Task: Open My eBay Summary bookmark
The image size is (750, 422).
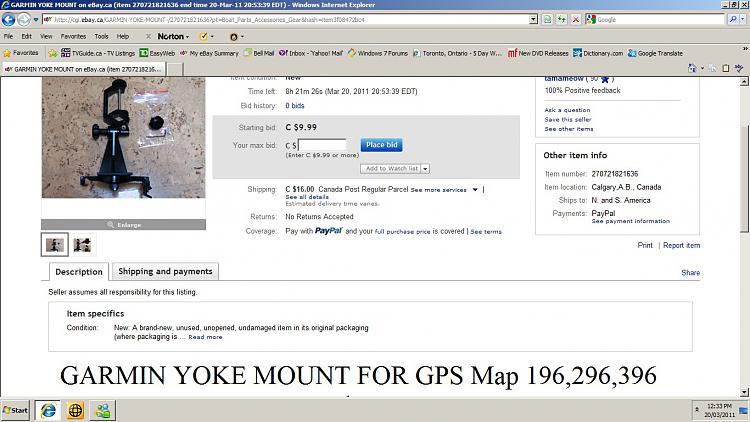Action: click(x=209, y=53)
